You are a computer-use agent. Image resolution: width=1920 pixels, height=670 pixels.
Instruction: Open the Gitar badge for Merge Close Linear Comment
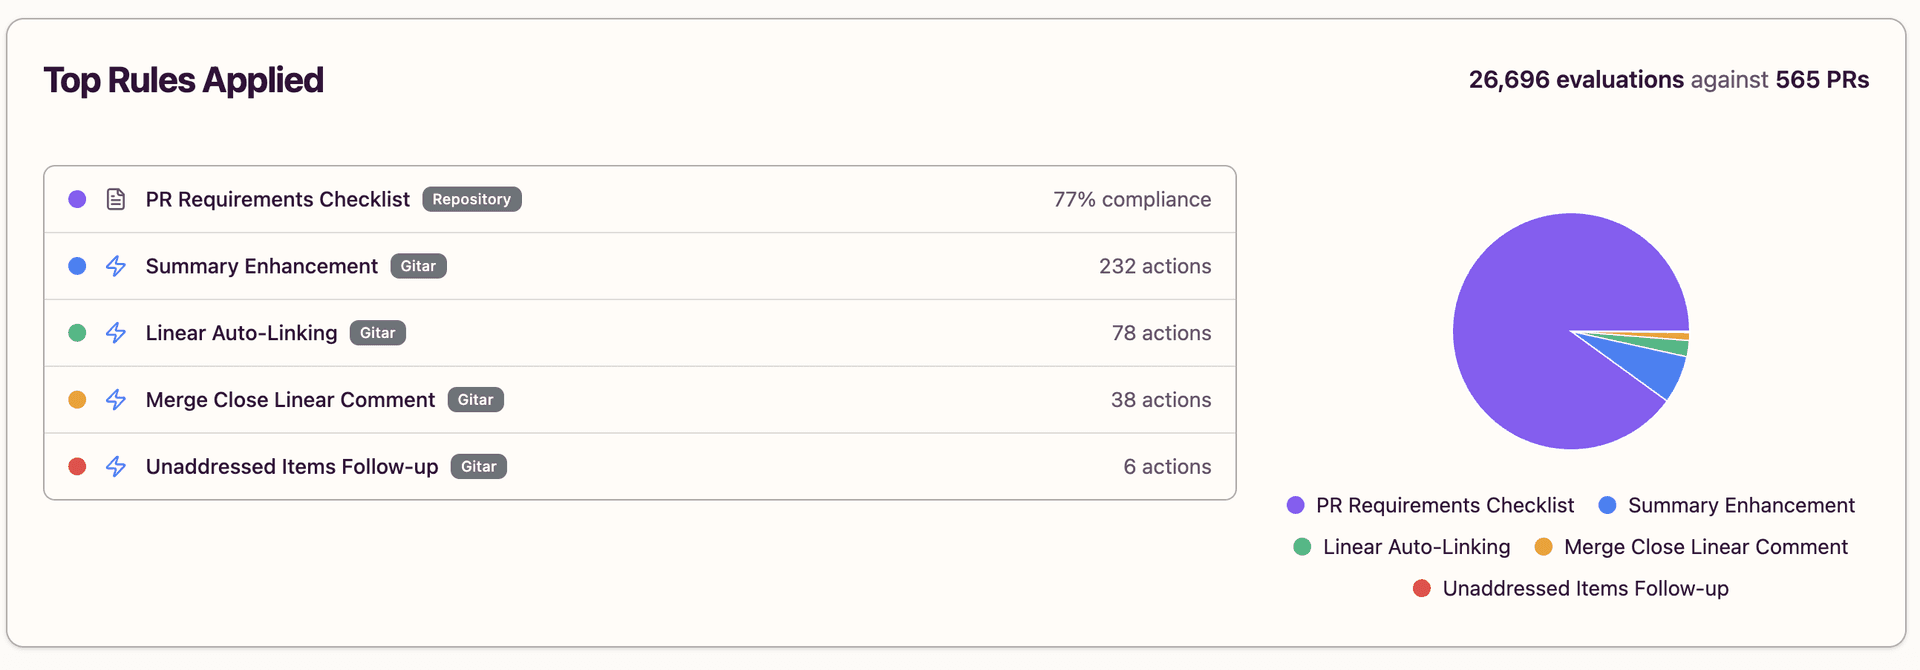pyautogui.click(x=475, y=400)
